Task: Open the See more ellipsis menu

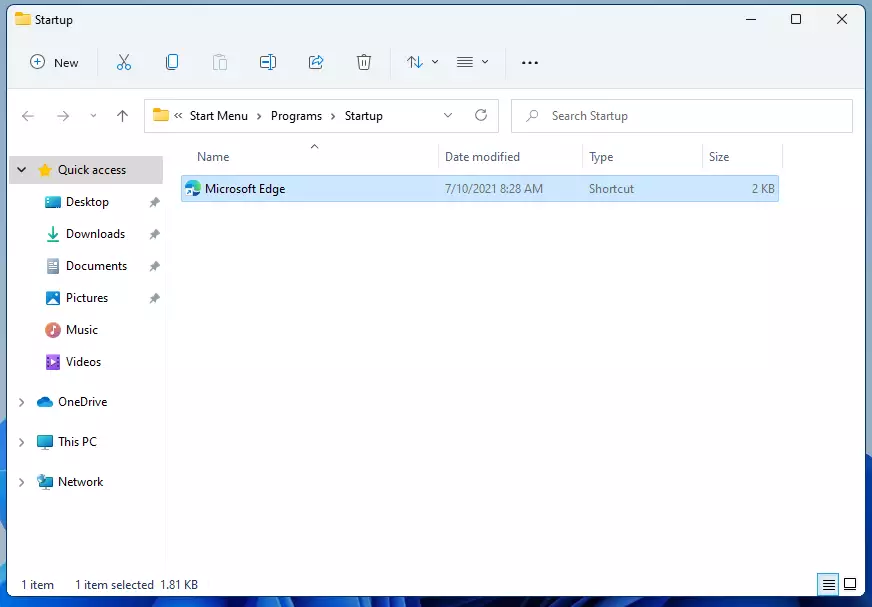Action: tap(529, 62)
